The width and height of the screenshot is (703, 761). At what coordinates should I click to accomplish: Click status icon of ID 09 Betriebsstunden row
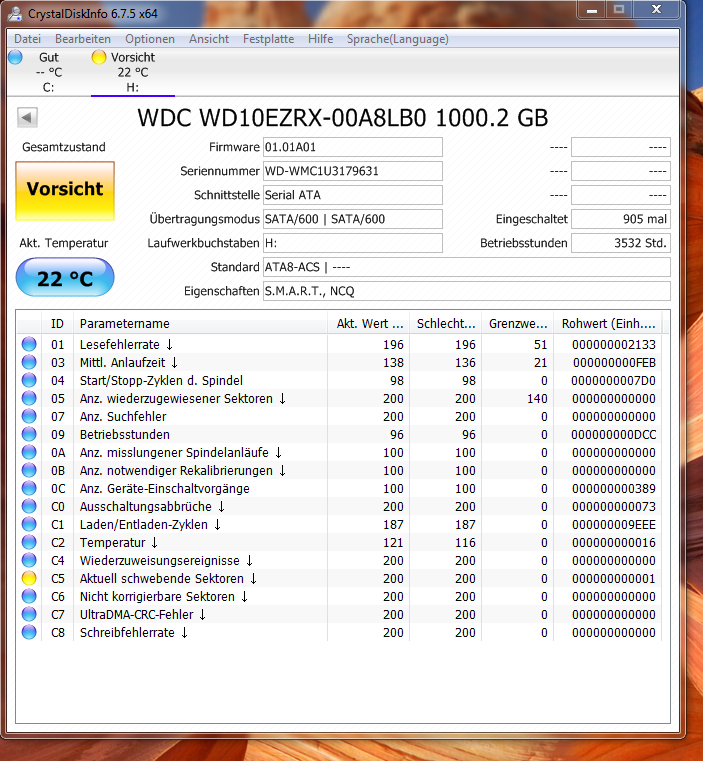29,434
